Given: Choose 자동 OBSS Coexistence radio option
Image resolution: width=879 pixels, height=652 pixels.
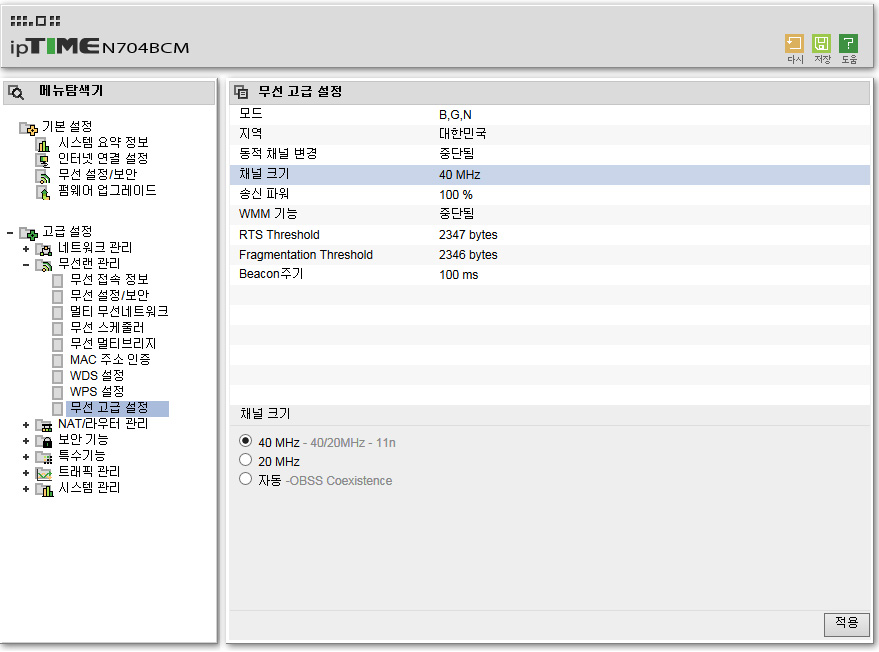Looking at the screenshot, I should click(x=246, y=479).
